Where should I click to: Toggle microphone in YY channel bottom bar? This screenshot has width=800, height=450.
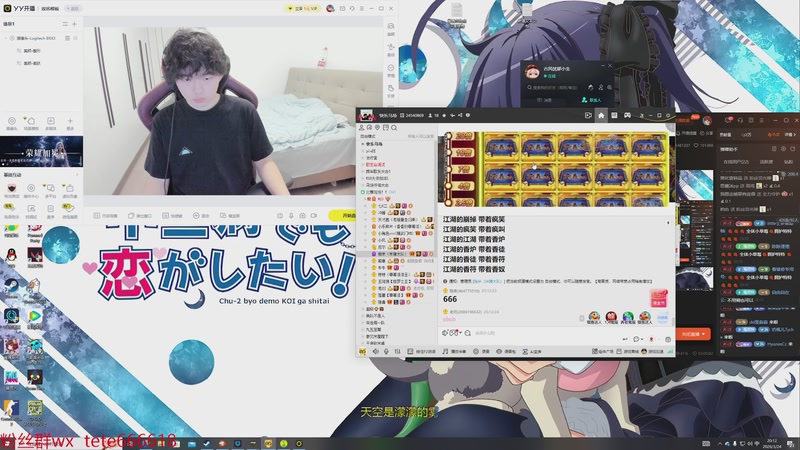[386, 352]
